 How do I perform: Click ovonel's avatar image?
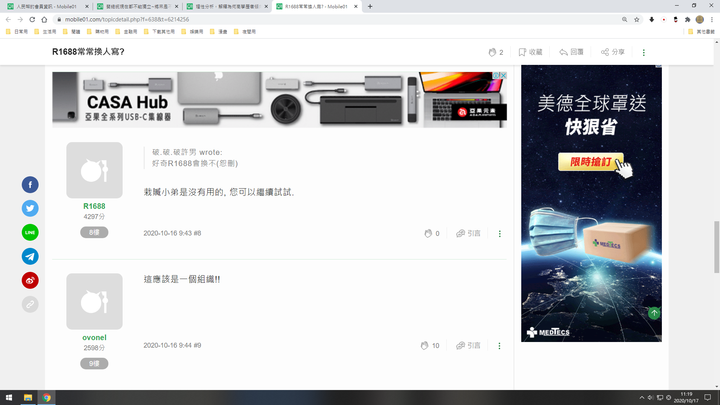94,301
